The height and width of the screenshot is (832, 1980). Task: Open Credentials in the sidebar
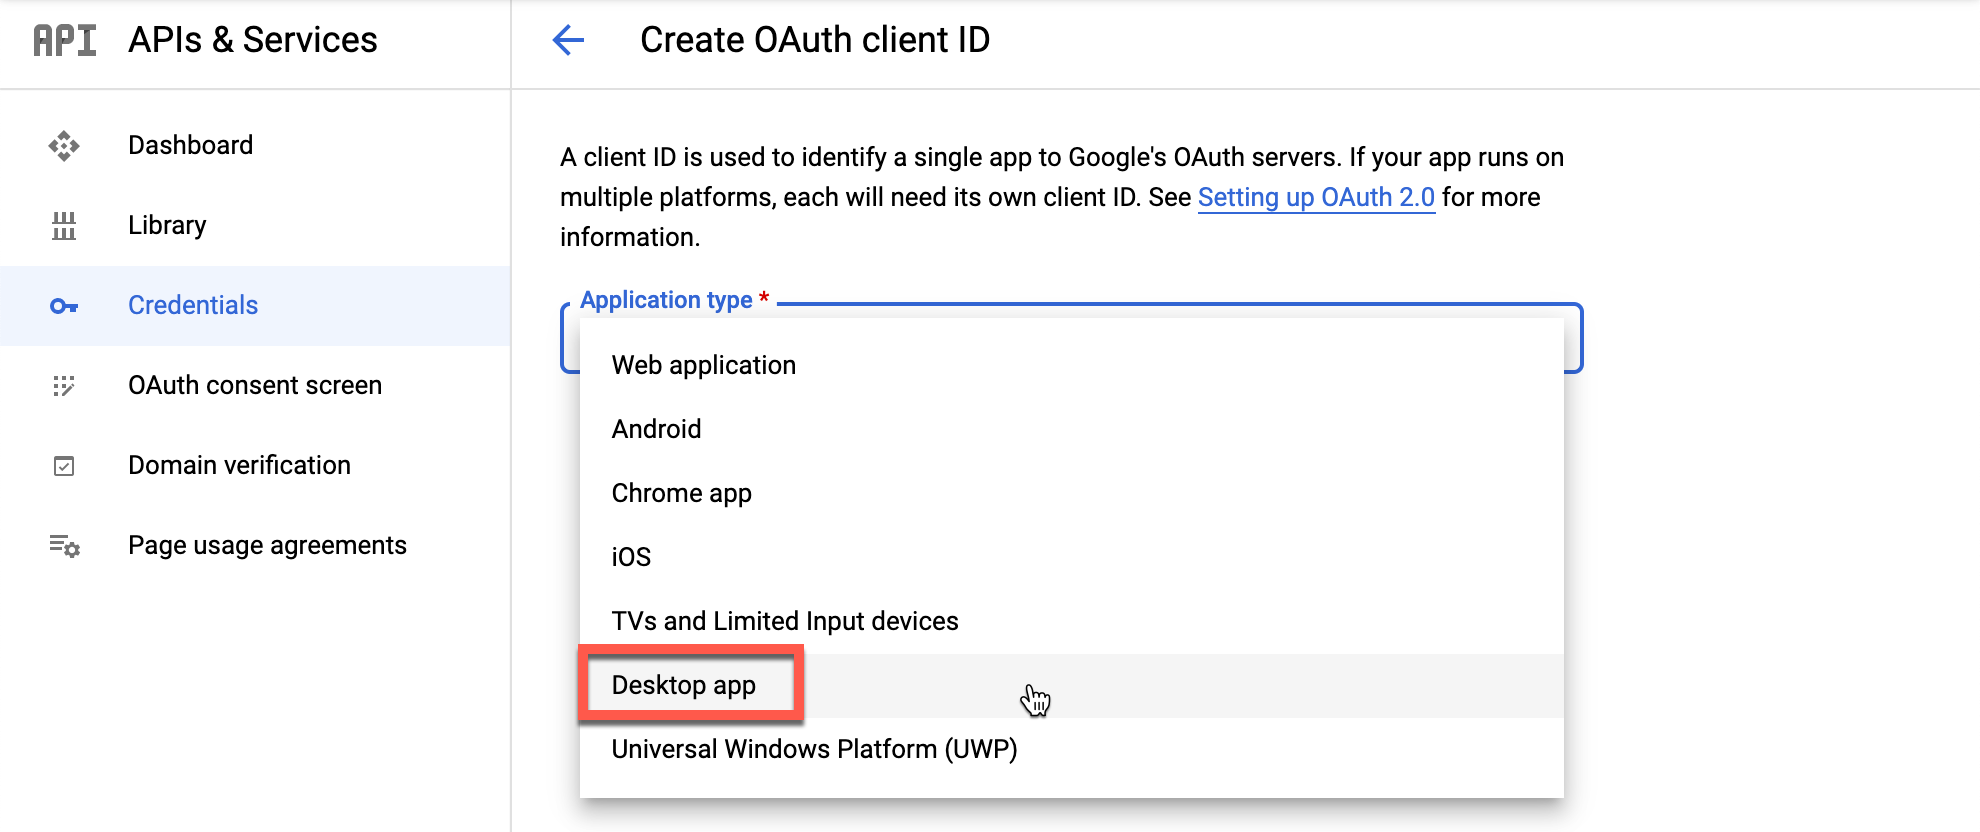(255, 306)
